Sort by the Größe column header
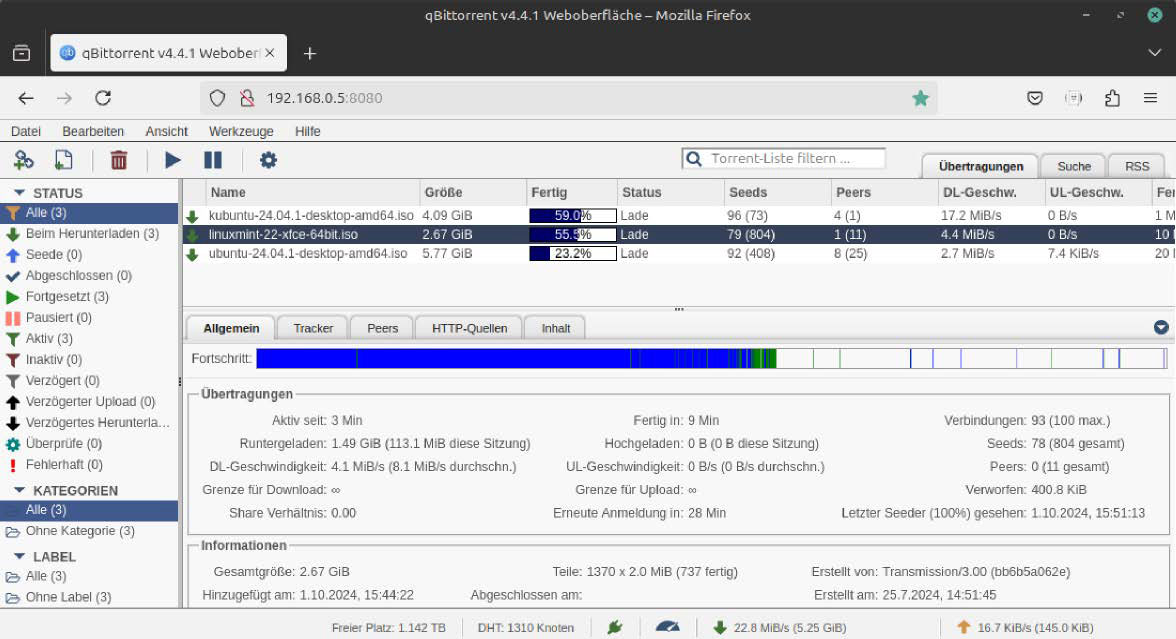1176x639 pixels. pos(473,193)
